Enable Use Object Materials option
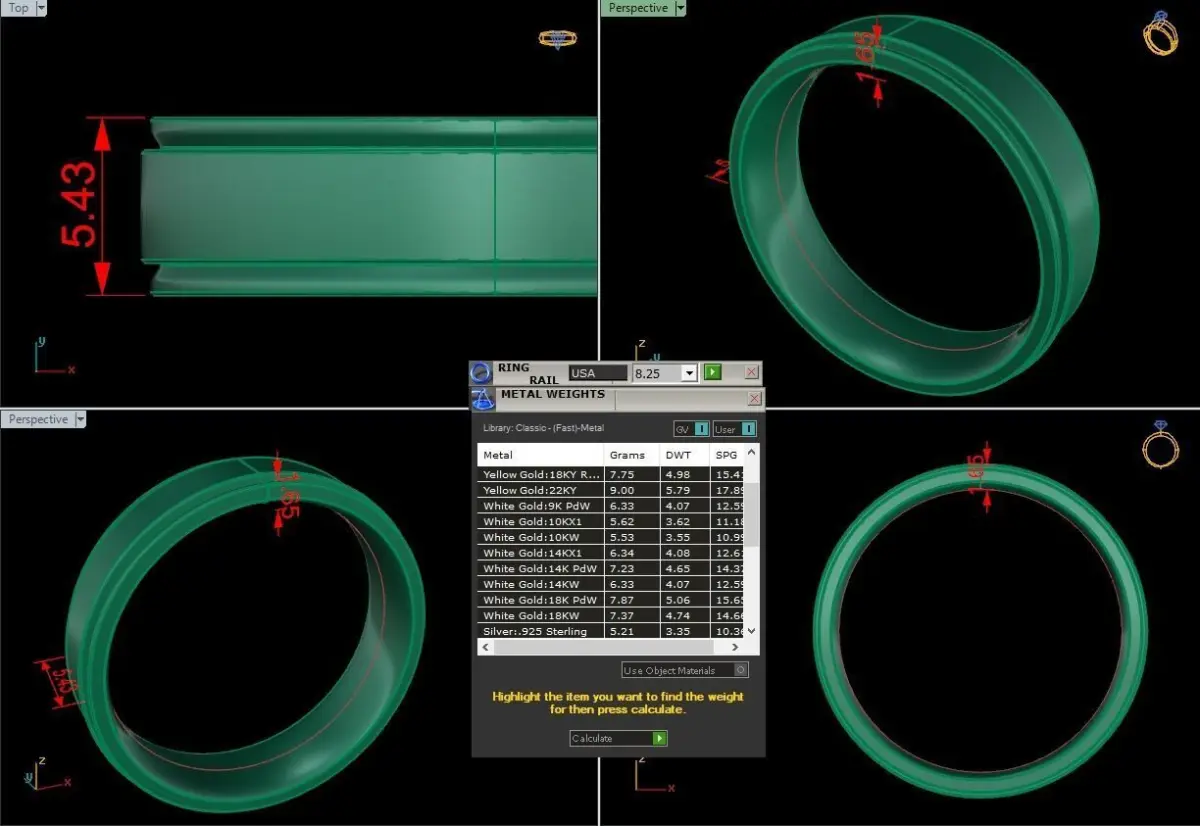The image size is (1200, 826). point(685,670)
